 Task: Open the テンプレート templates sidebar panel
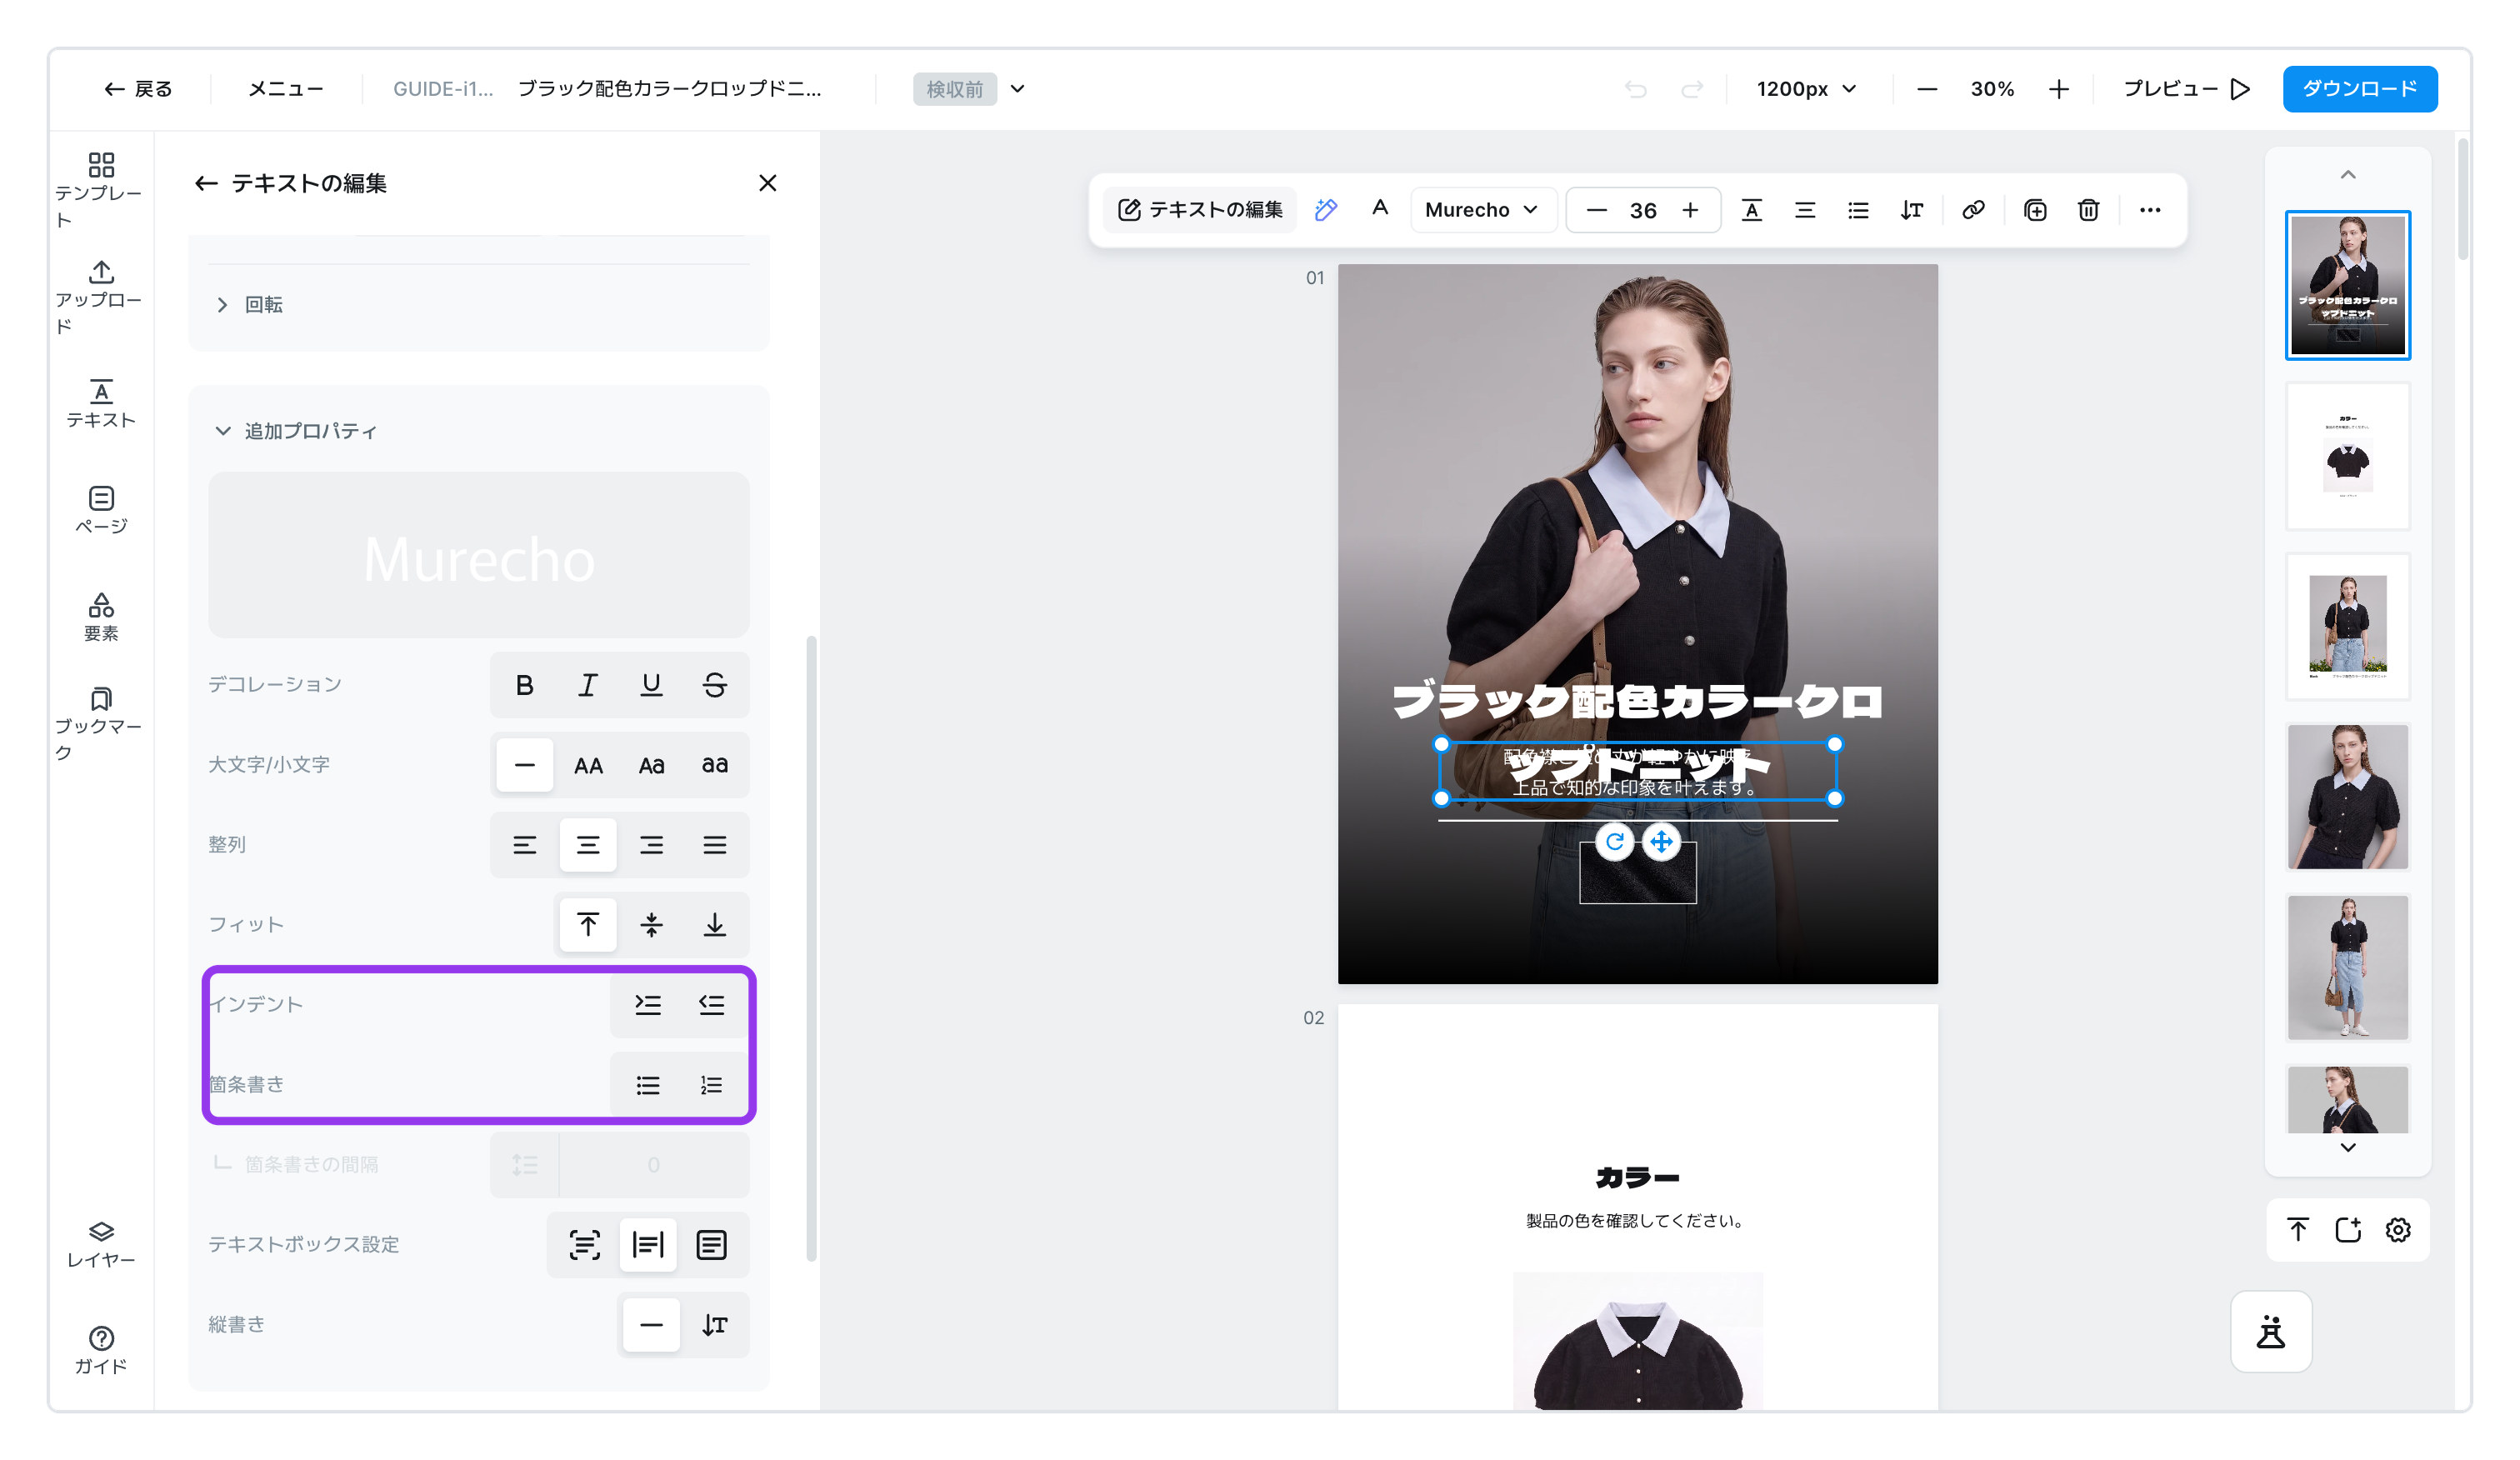tap(100, 190)
